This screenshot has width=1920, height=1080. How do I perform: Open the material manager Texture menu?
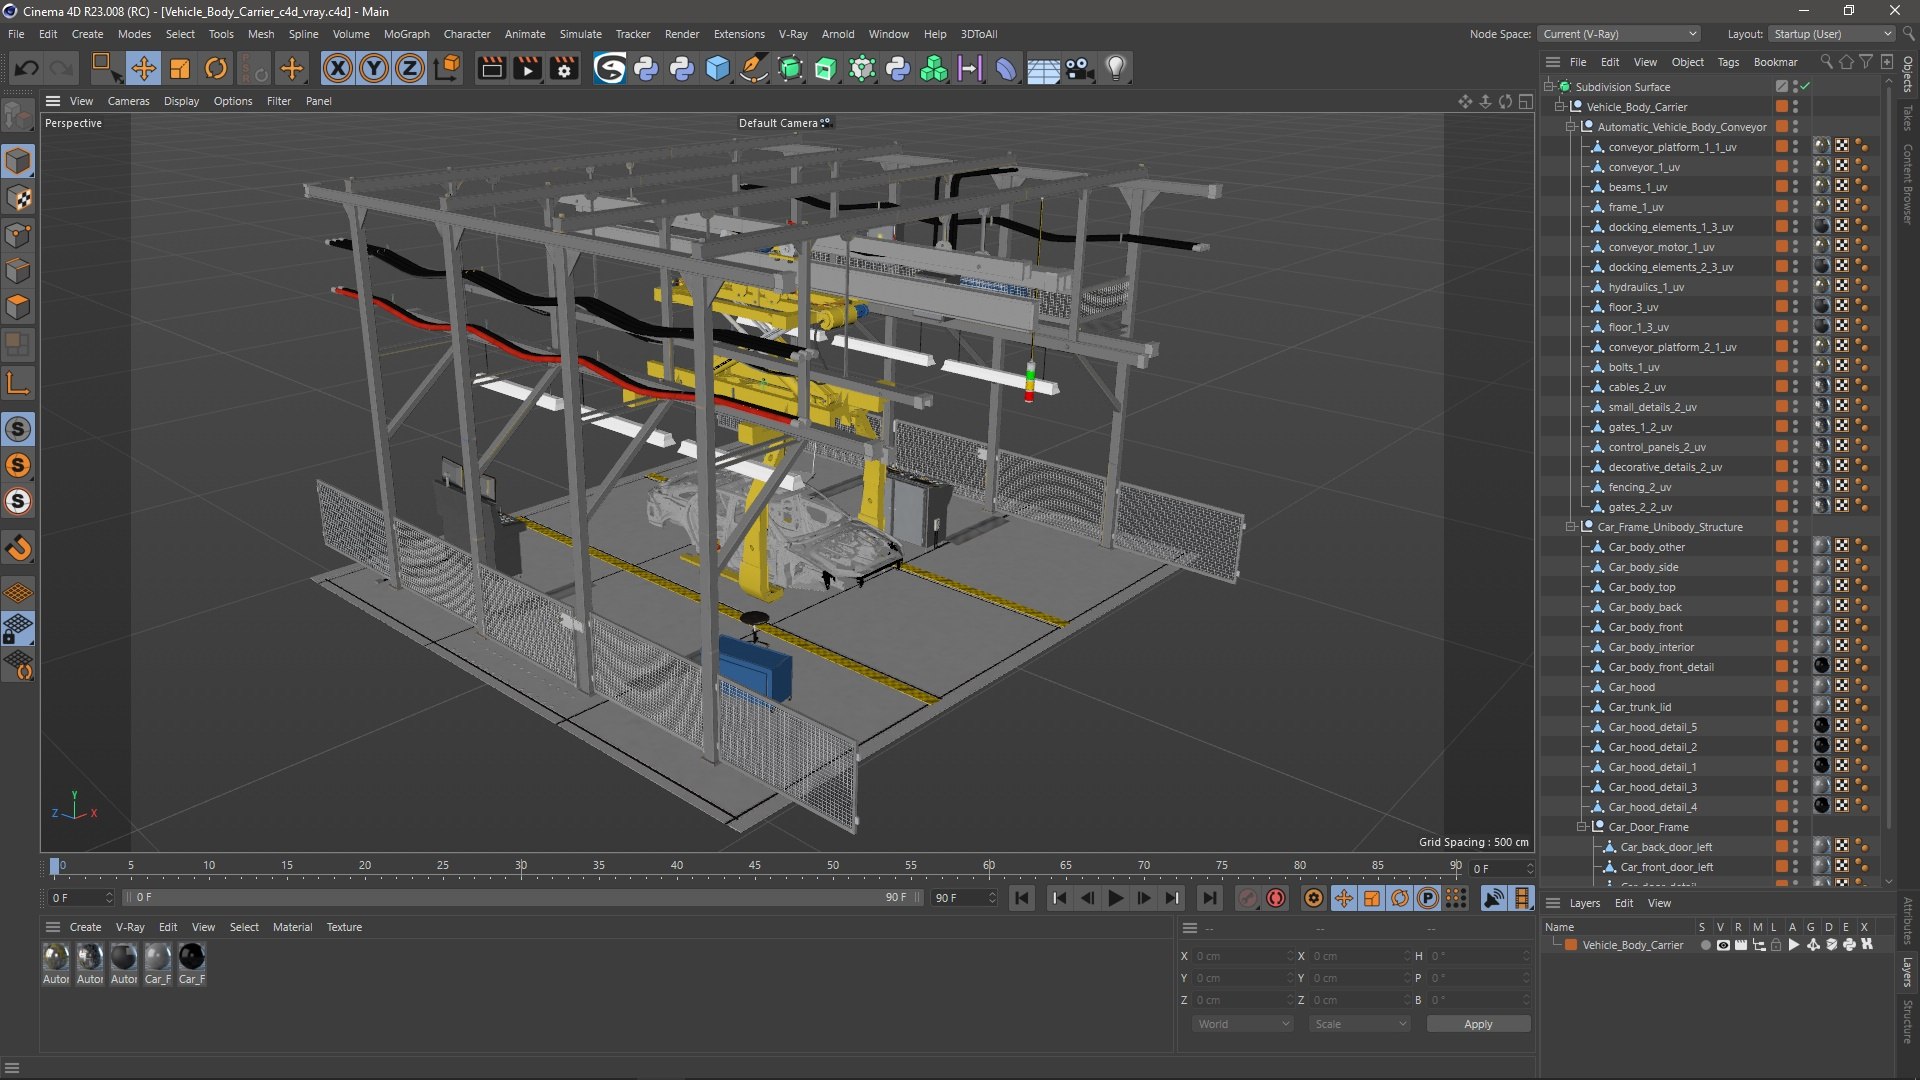click(x=344, y=927)
